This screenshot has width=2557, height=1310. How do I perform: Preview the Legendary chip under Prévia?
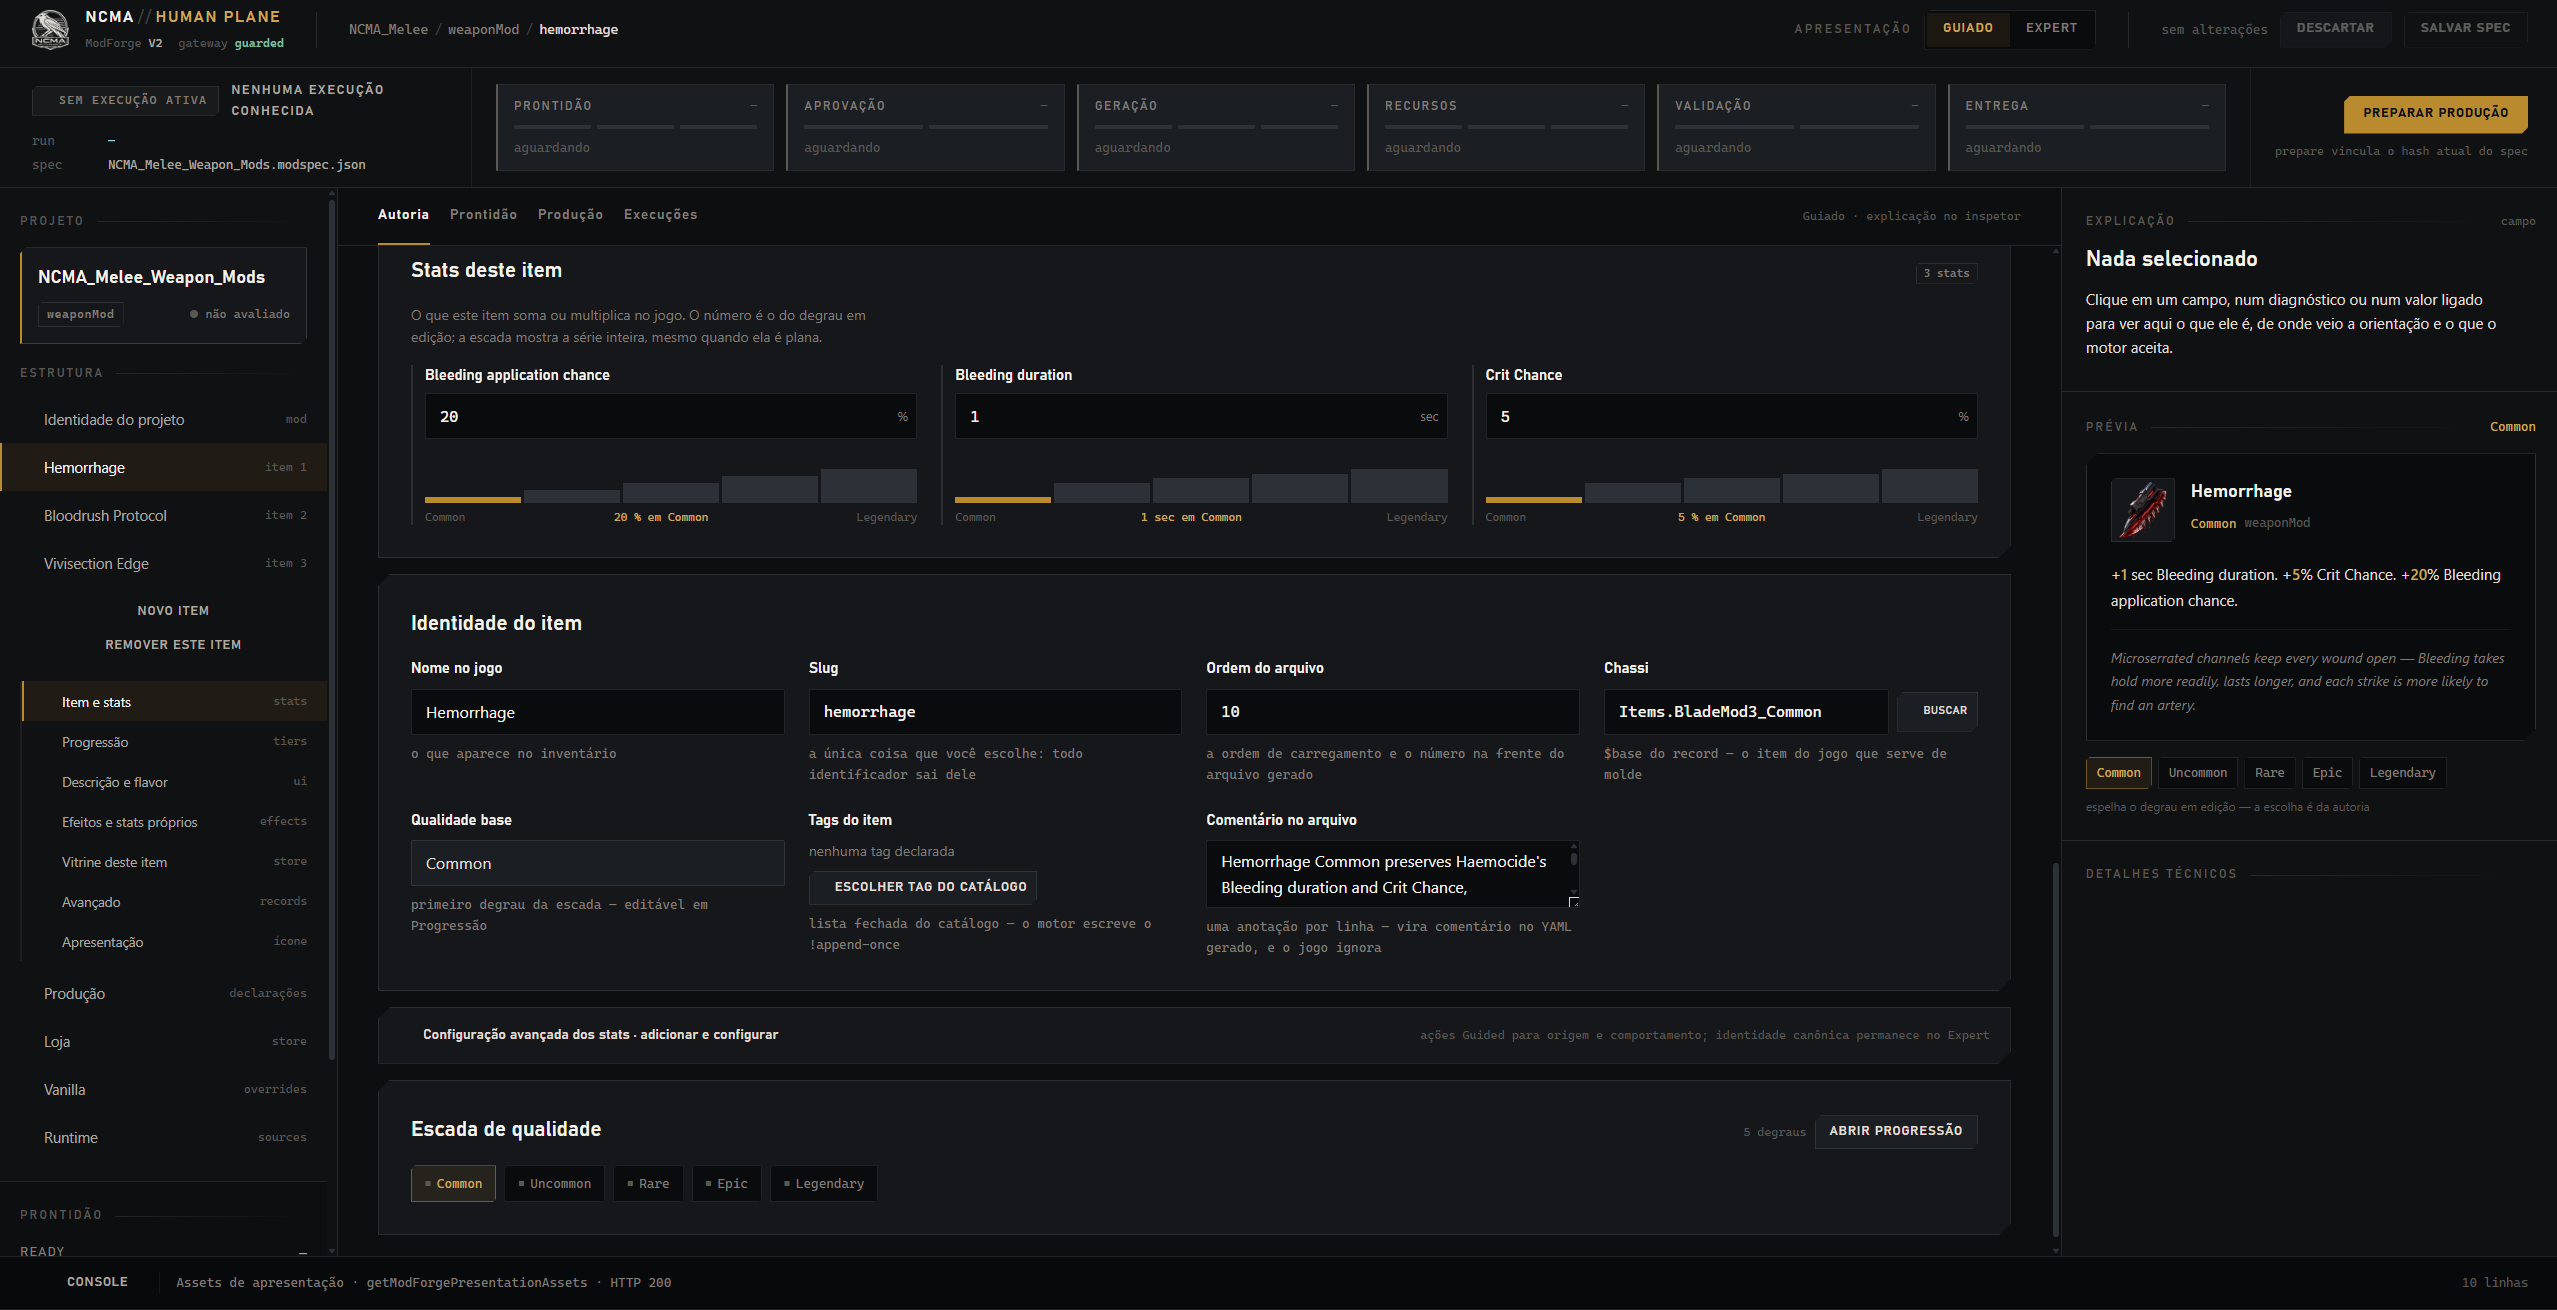[2402, 773]
